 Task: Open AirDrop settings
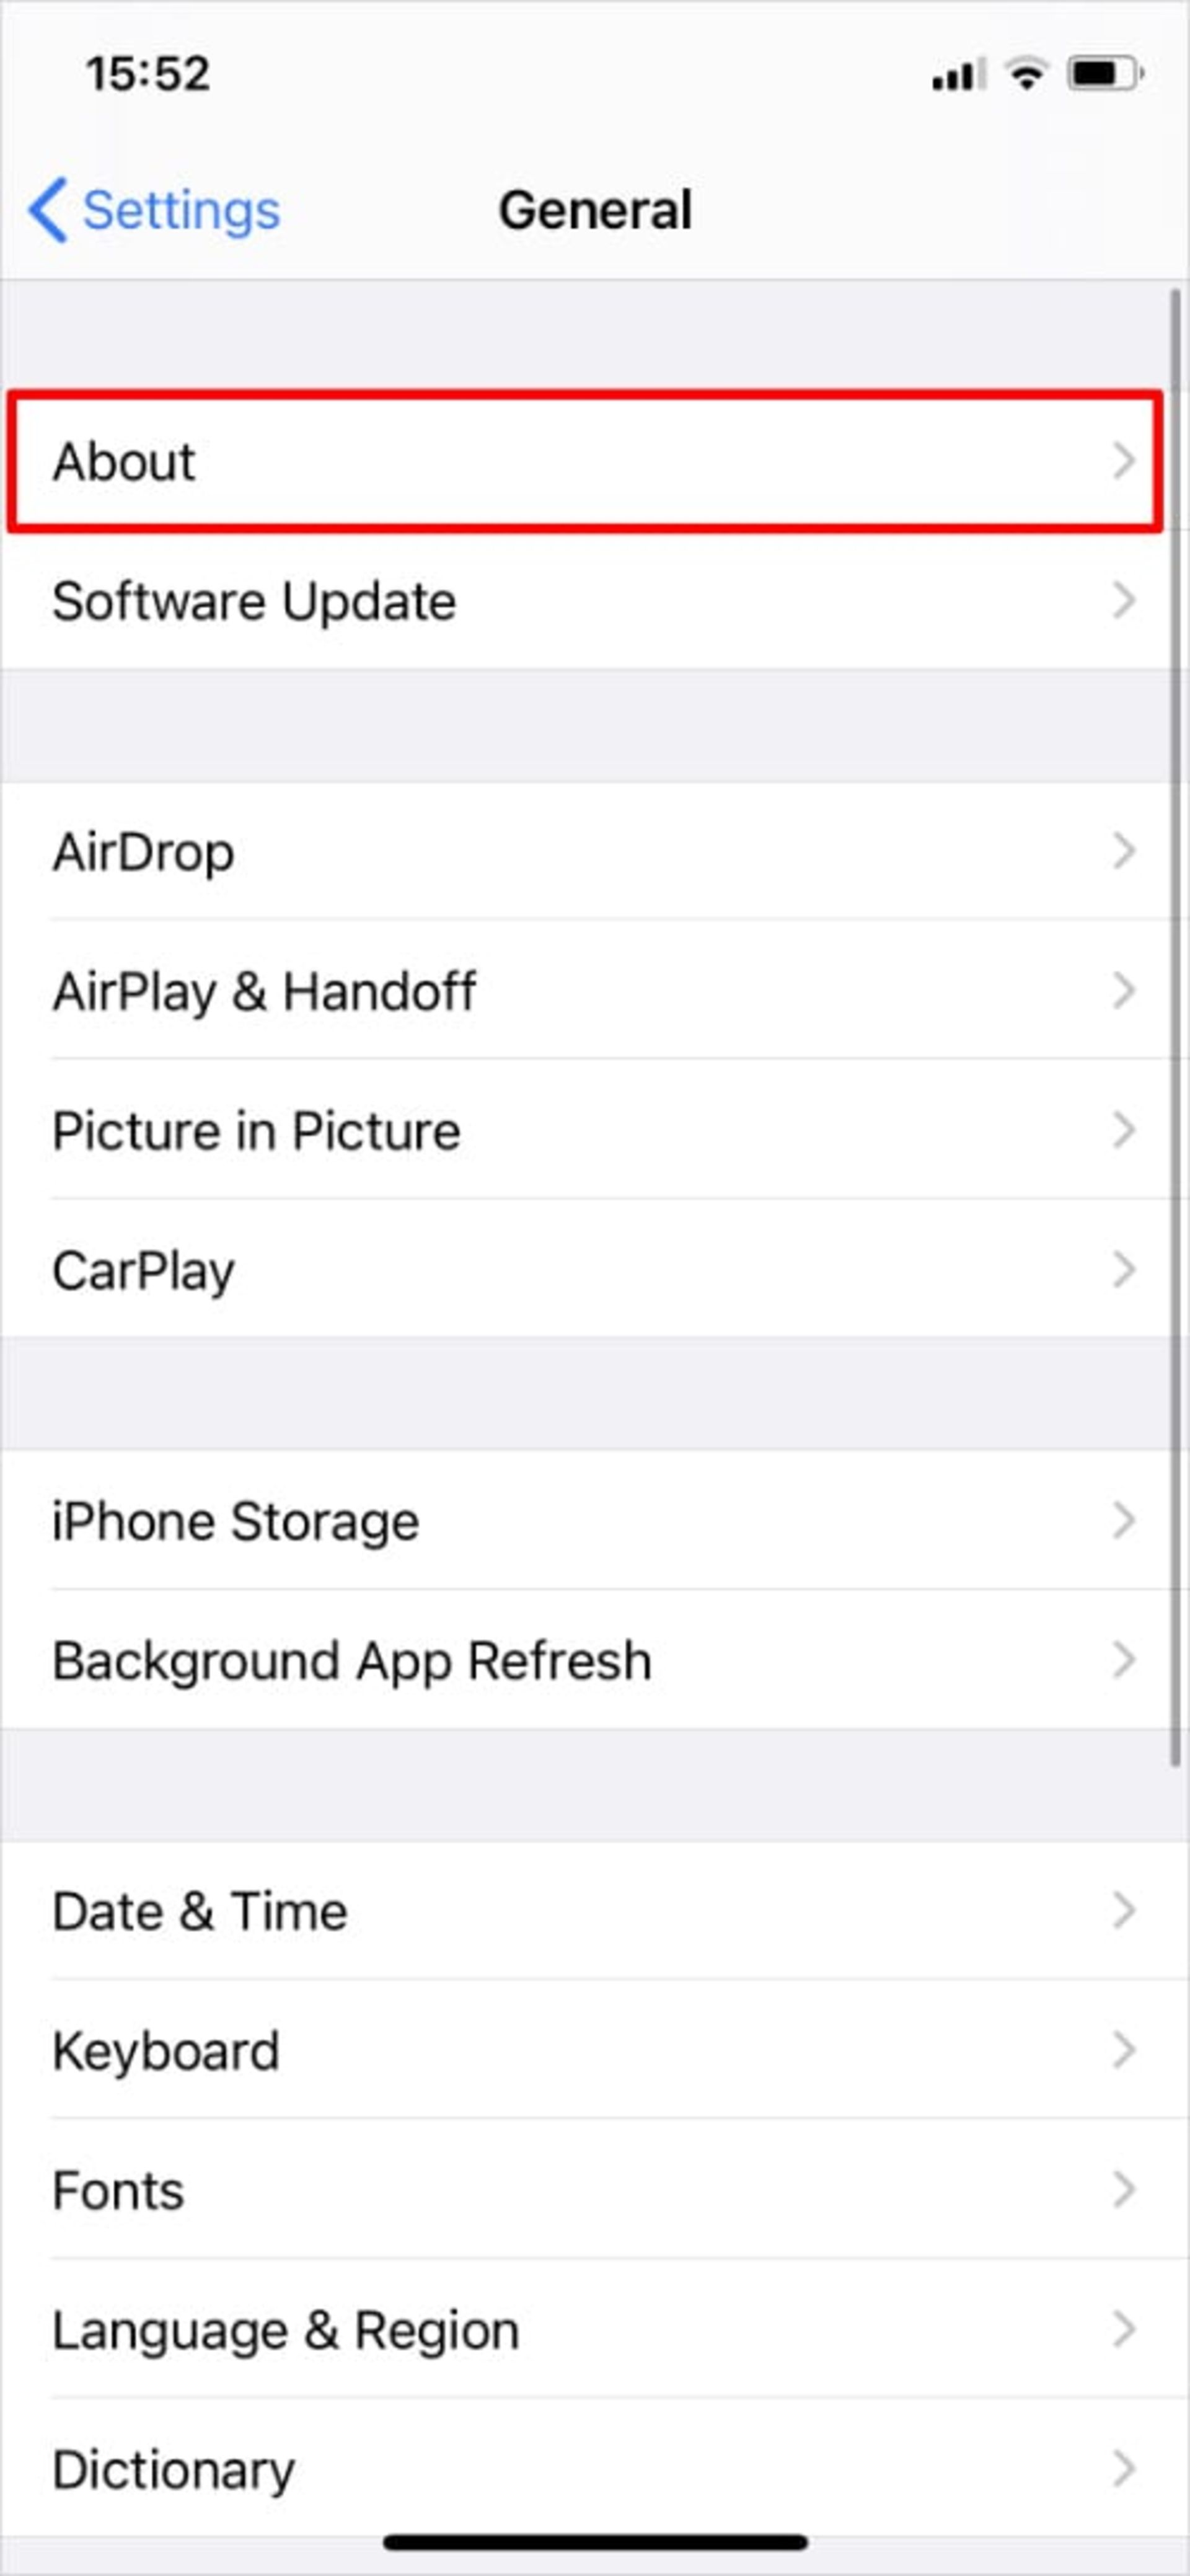point(594,851)
